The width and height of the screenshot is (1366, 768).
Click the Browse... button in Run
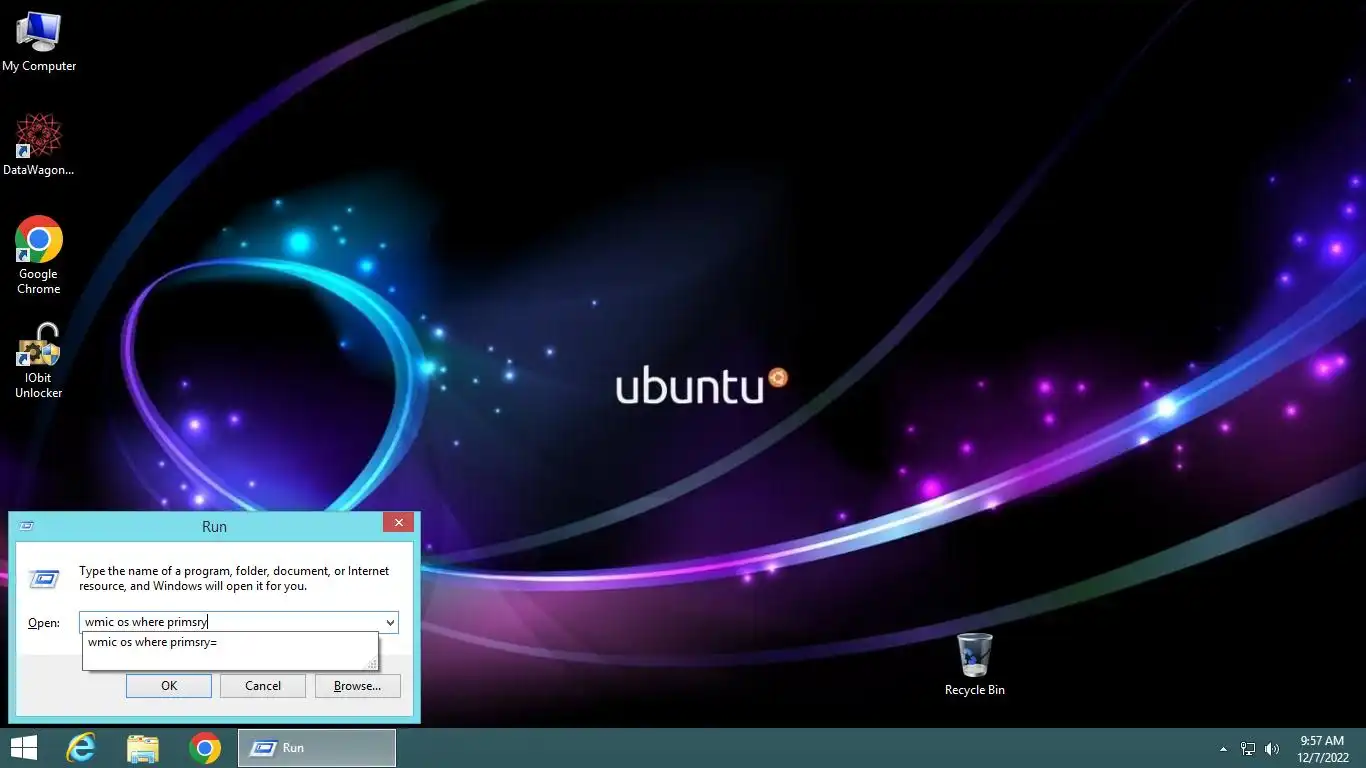click(357, 686)
